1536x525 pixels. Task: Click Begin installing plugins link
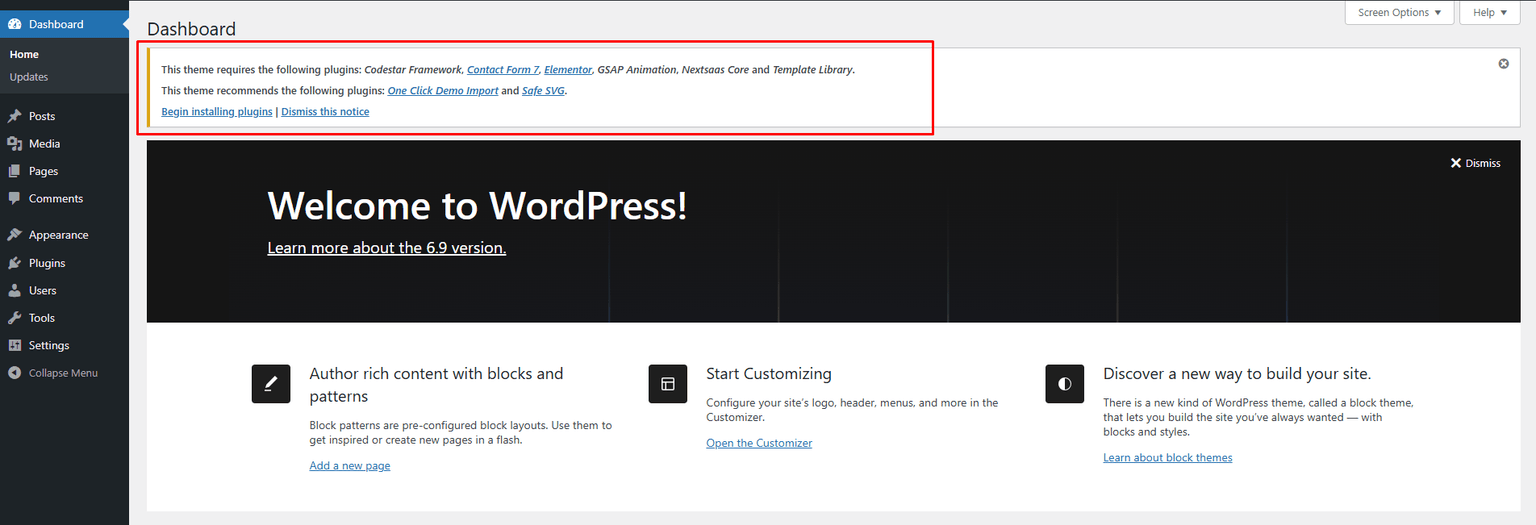pyautogui.click(x=217, y=112)
